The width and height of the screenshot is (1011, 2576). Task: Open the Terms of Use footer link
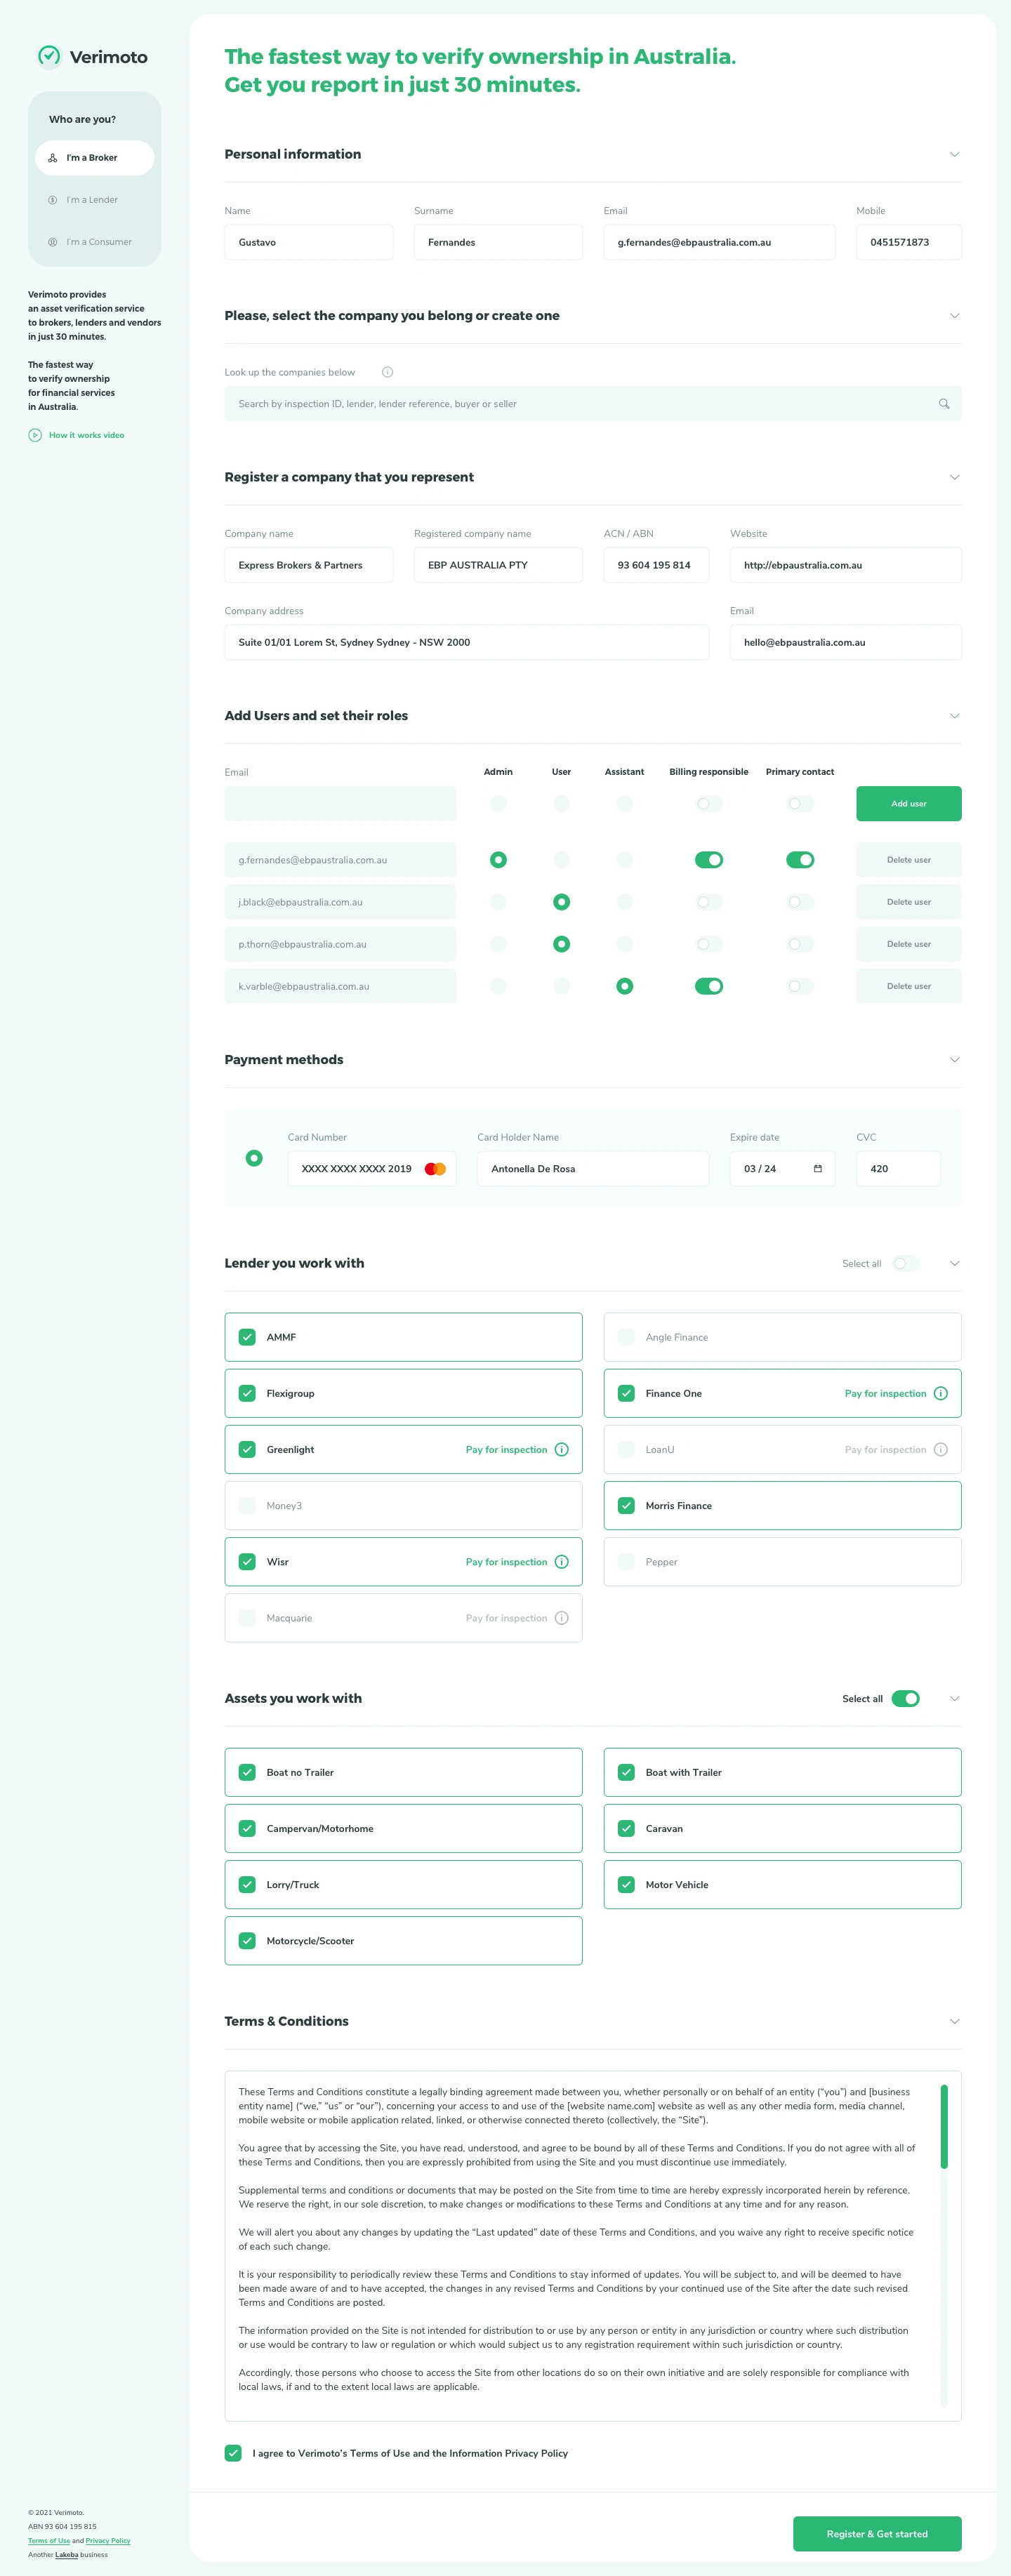click(x=49, y=2540)
